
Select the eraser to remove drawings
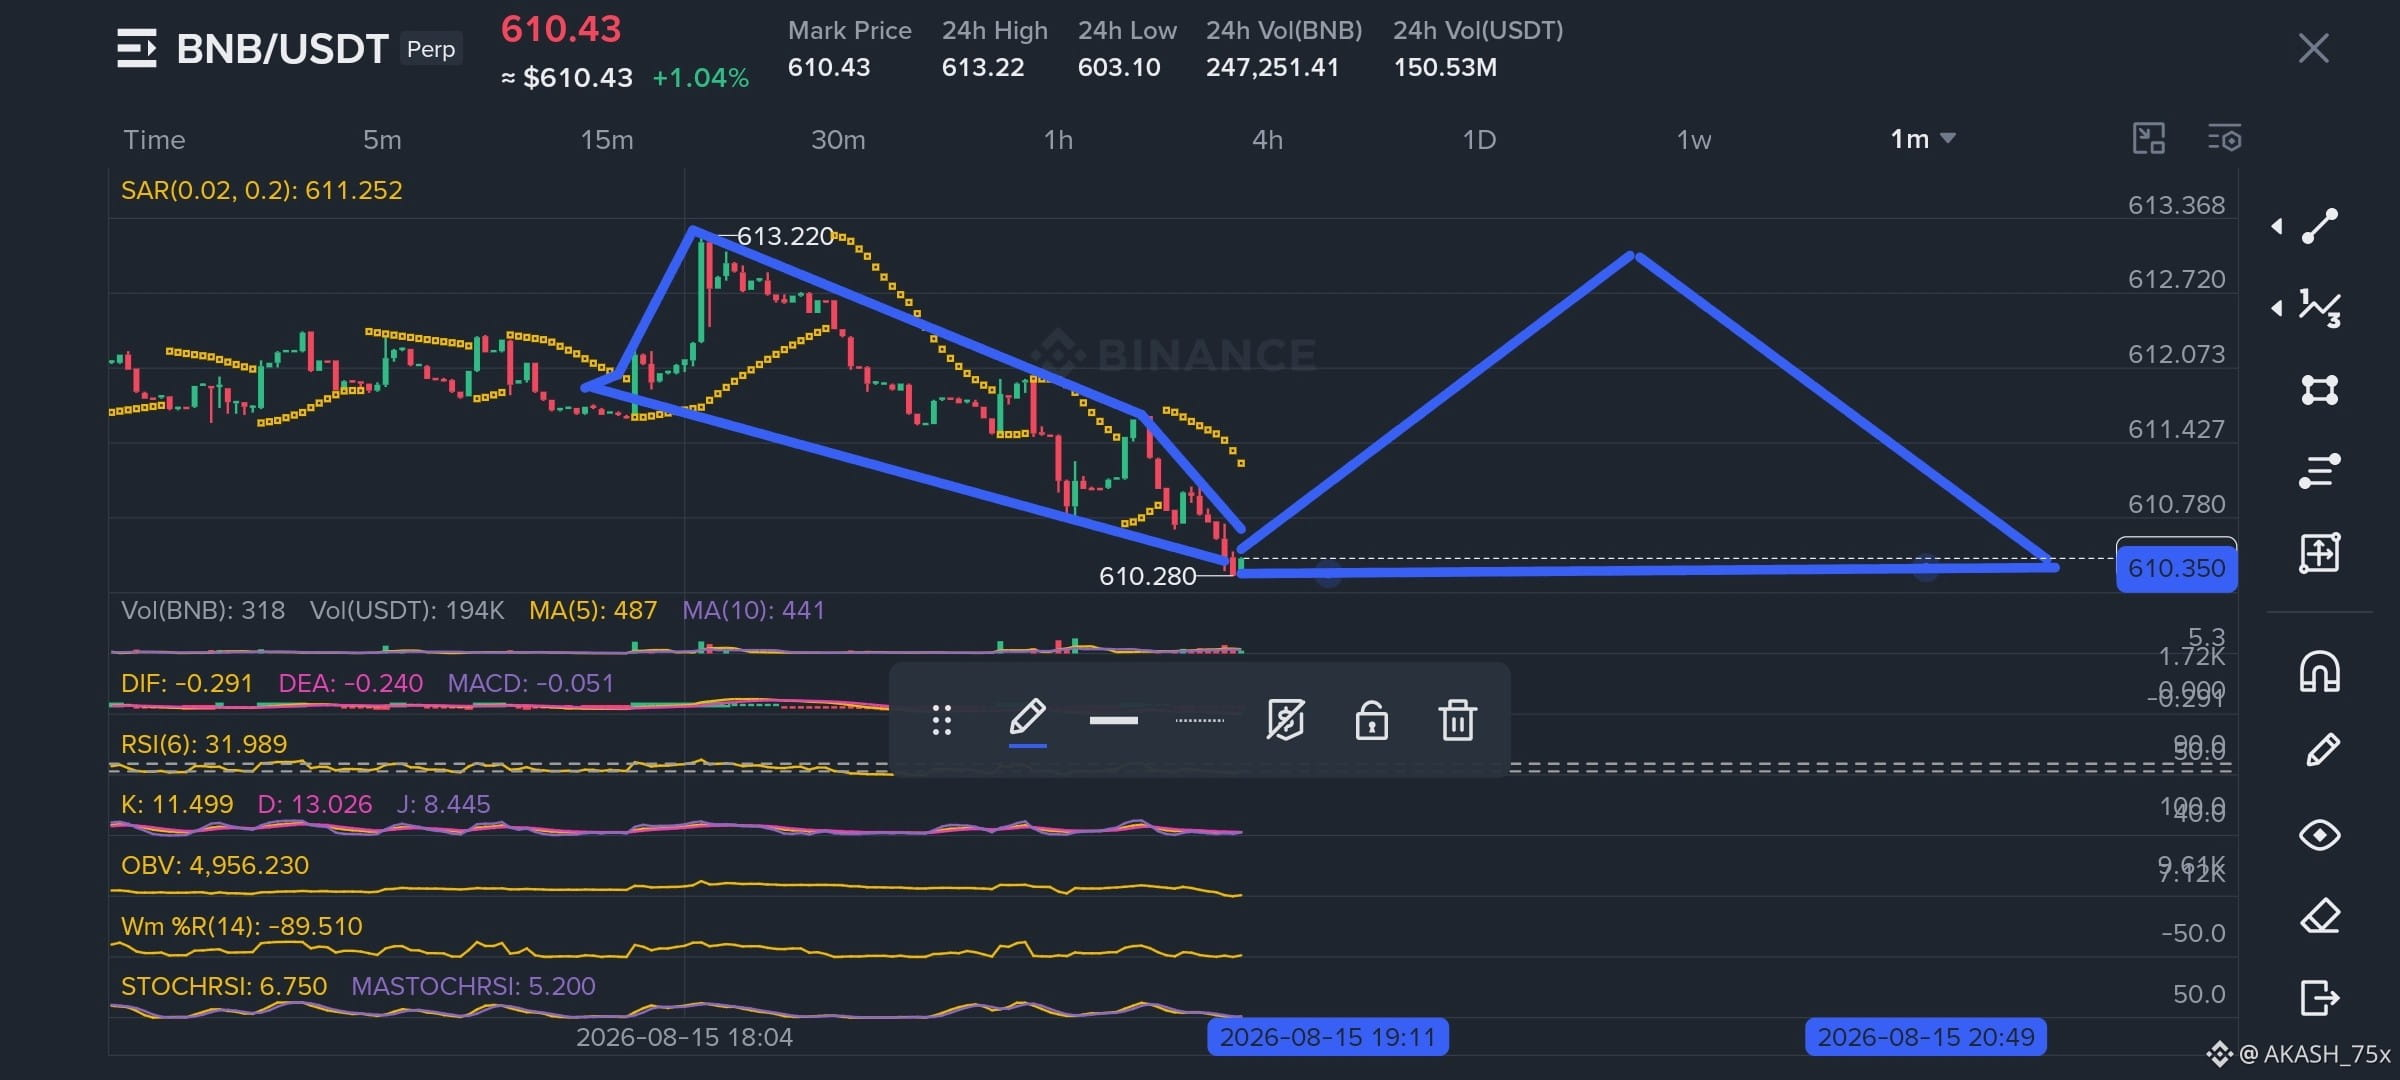pos(2320,916)
